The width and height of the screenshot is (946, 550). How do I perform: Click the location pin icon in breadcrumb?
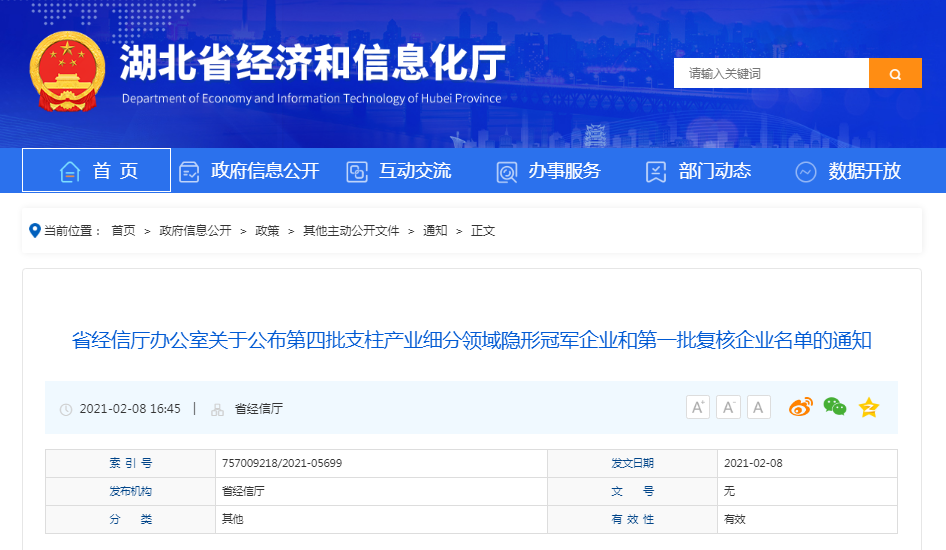click(x=35, y=230)
